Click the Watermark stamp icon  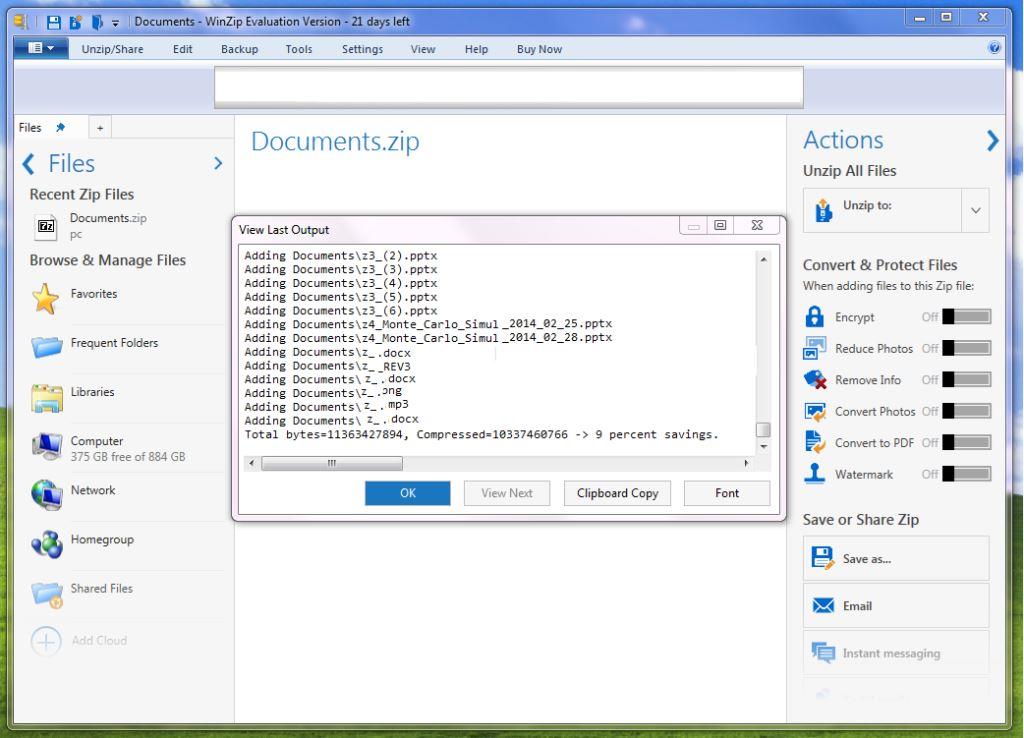814,473
